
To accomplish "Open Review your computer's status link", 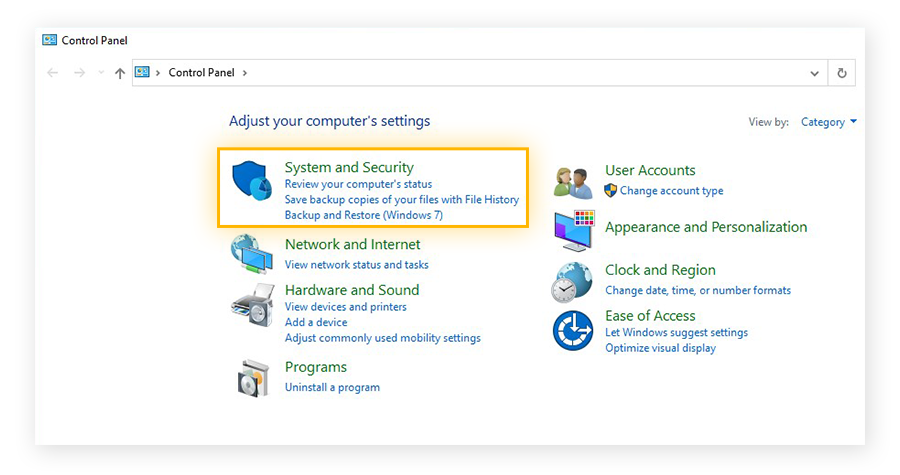I will (x=358, y=184).
